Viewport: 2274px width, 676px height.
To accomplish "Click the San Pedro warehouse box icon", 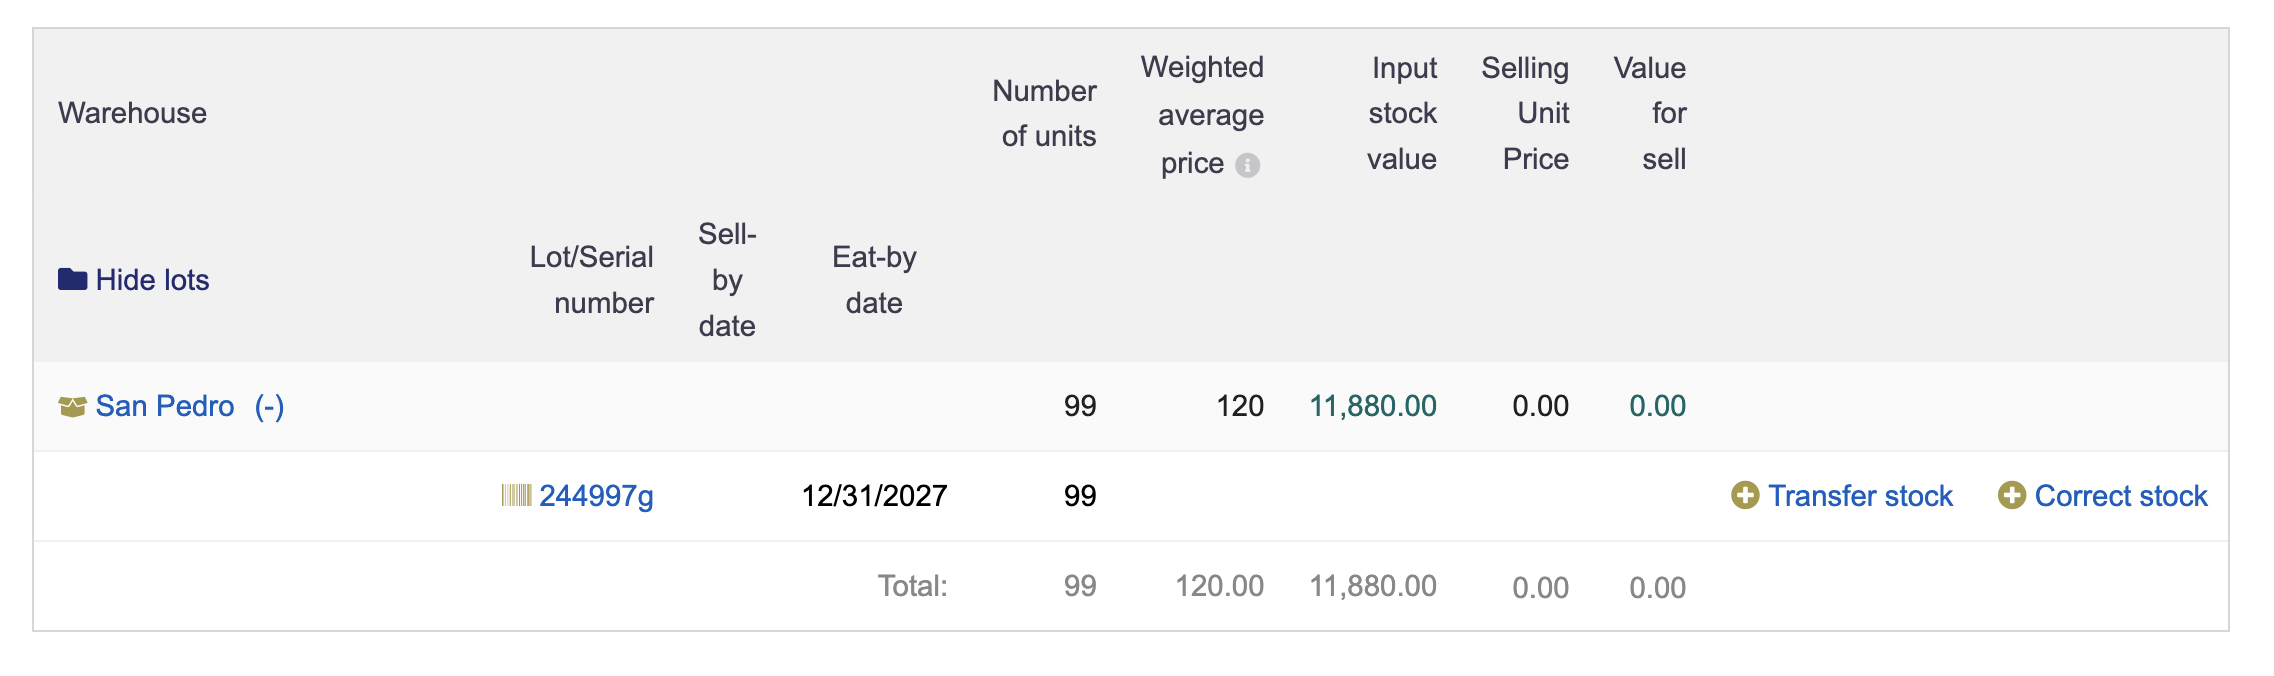I will (x=72, y=406).
